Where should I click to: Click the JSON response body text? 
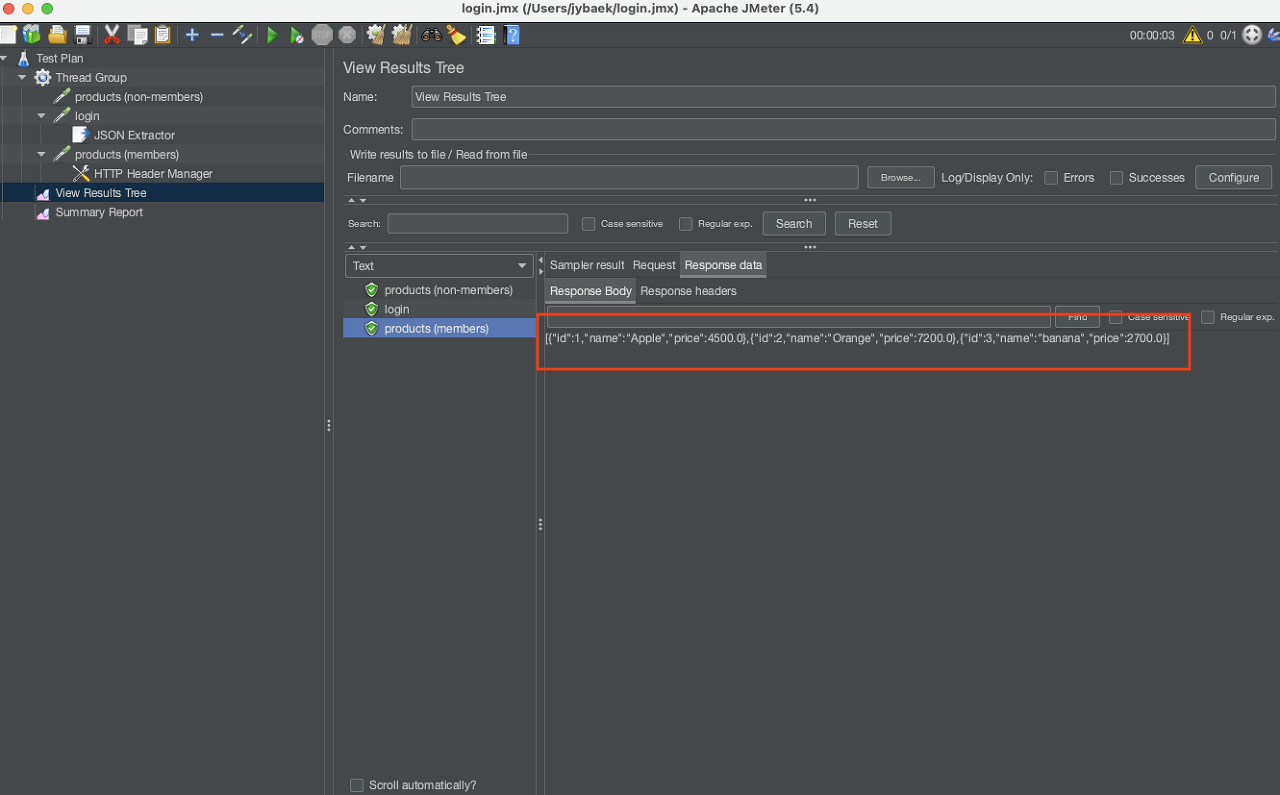857,338
